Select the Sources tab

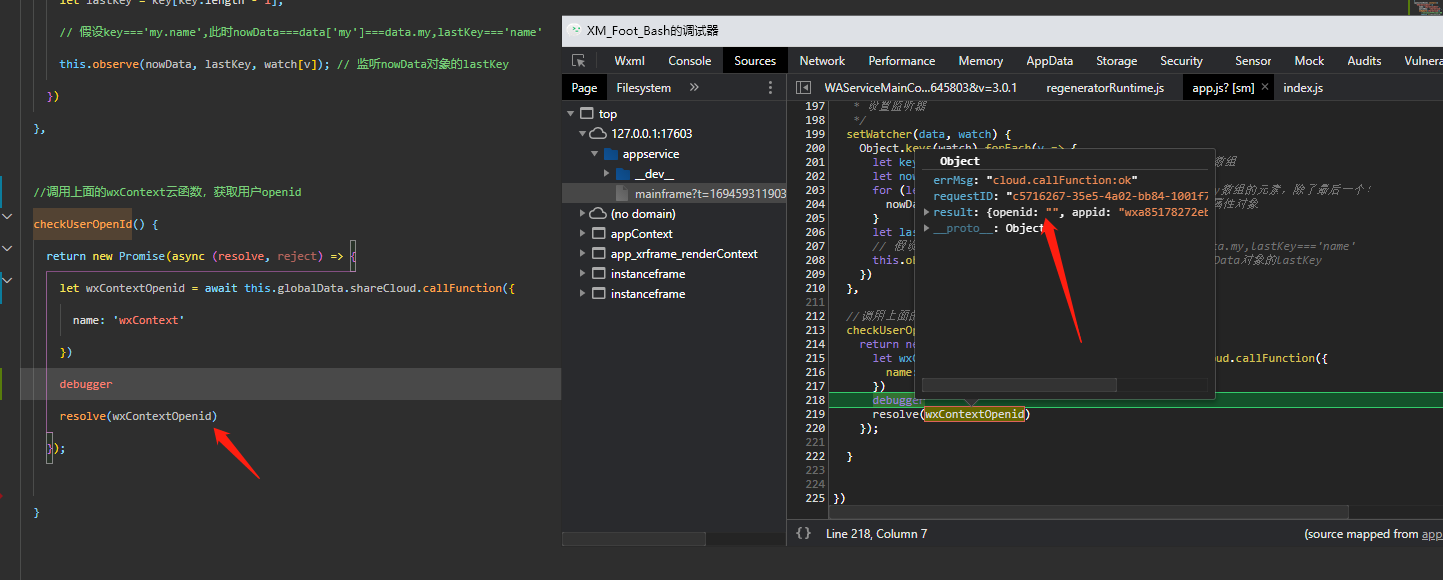(755, 61)
